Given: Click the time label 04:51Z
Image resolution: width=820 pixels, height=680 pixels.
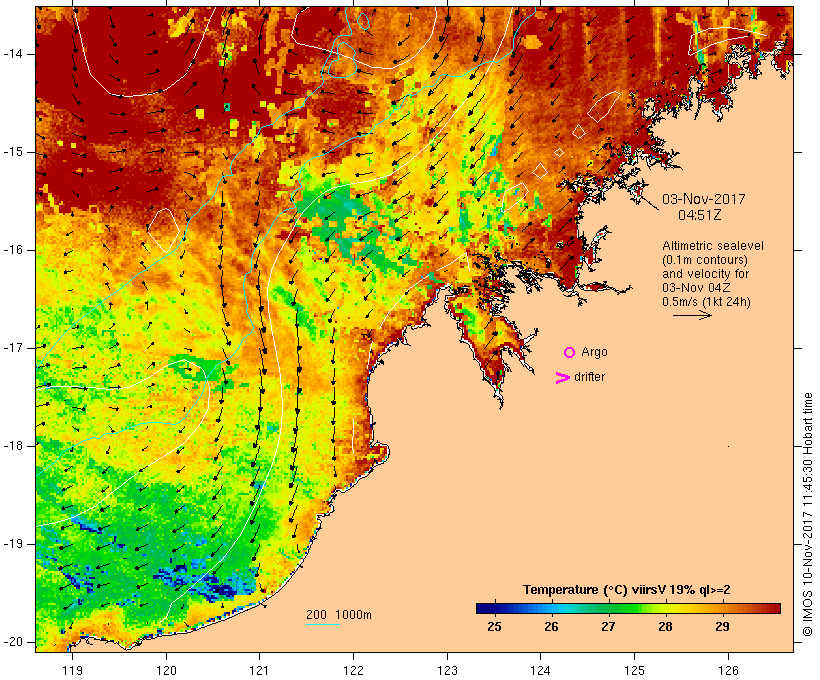Looking at the screenshot, I should (x=700, y=215).
